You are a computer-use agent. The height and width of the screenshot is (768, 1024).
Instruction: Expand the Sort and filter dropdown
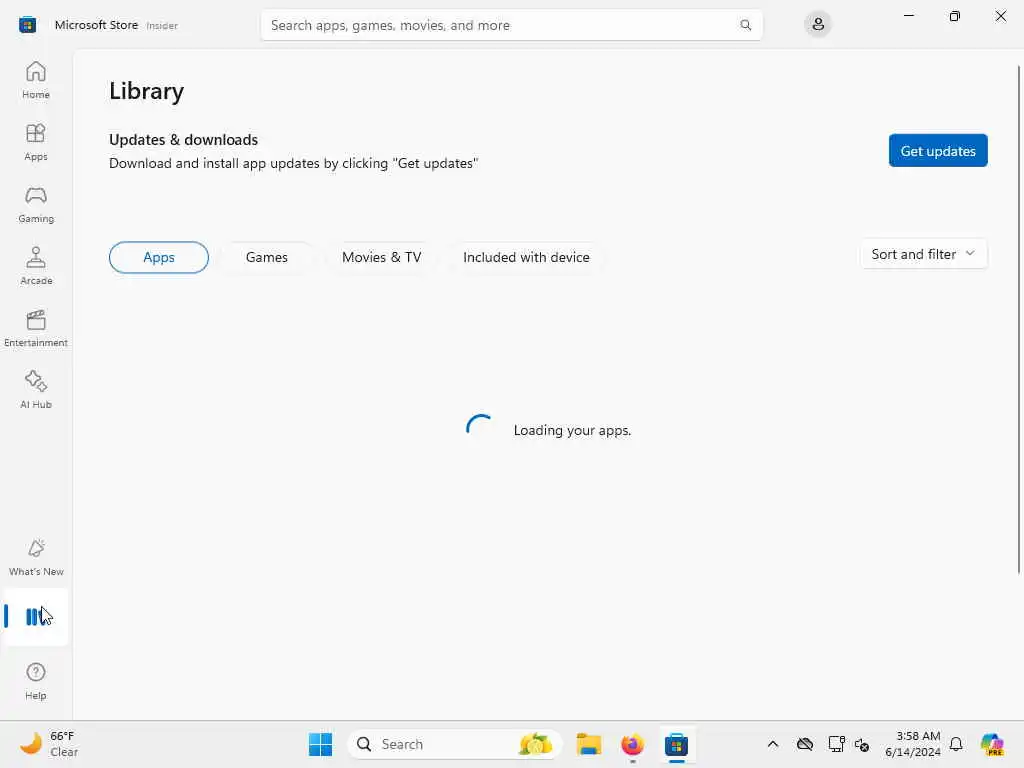coord(923,254)
